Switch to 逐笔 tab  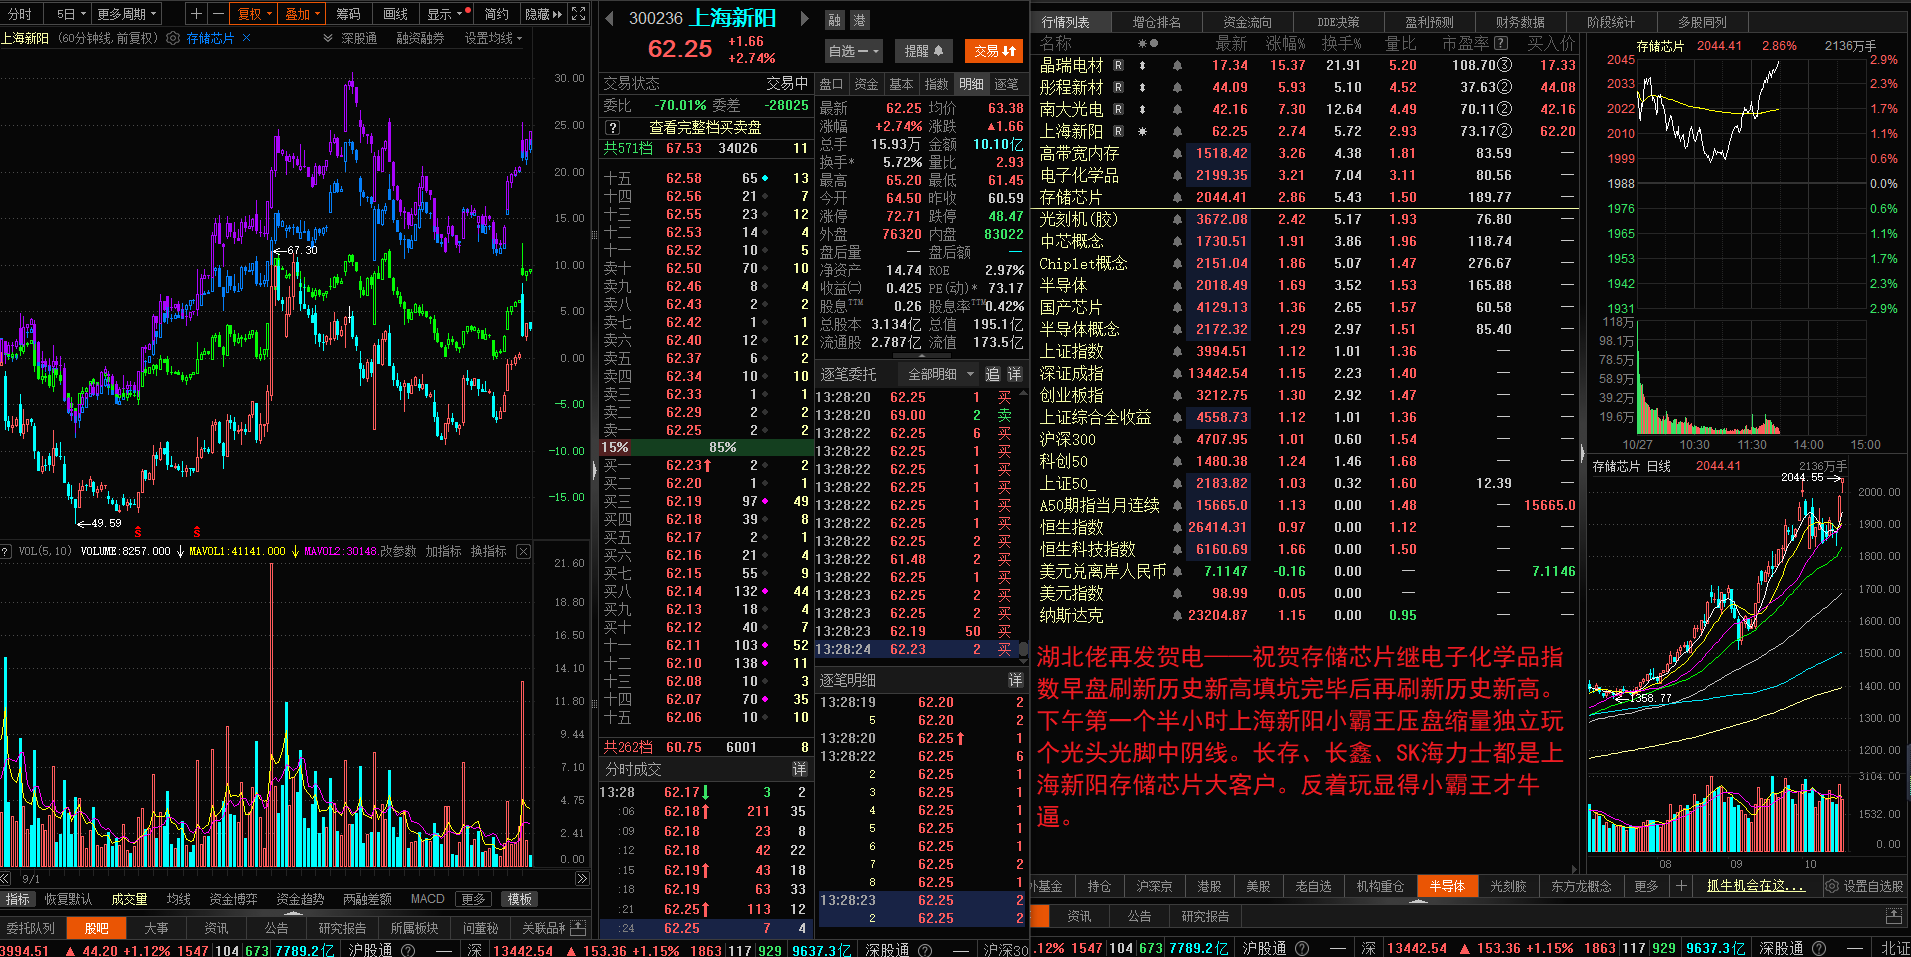(x=1006, y=84)
